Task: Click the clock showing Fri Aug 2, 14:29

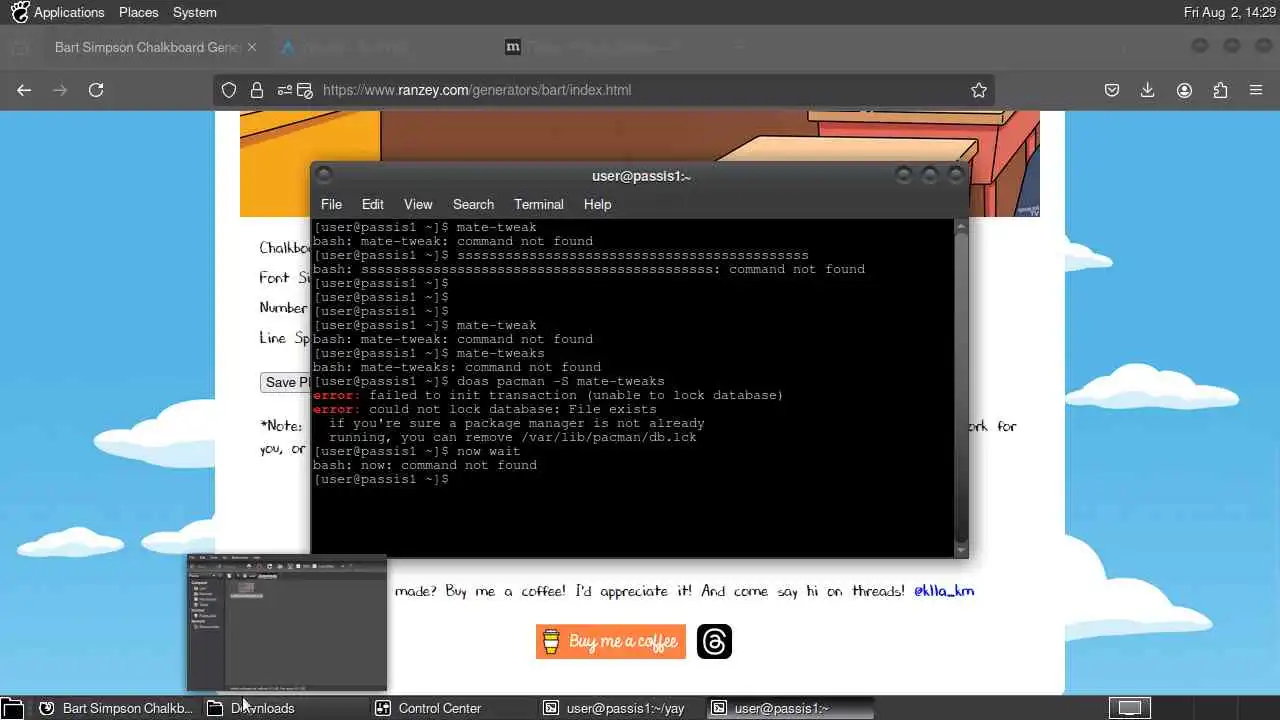Action: coord(1229,12)
